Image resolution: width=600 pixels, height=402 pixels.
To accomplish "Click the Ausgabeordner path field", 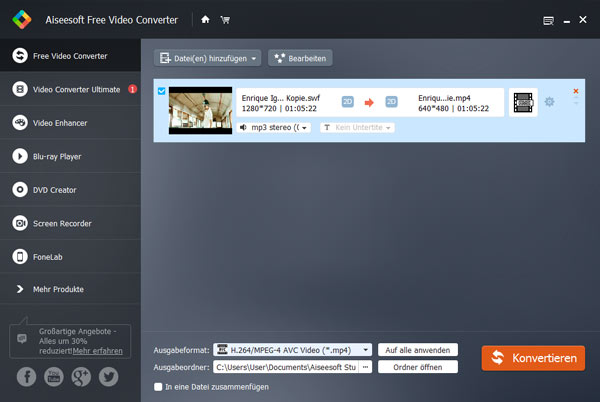I will [286, 367].
